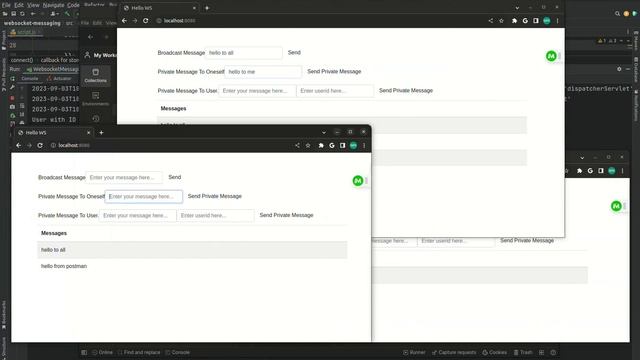Click Send Private Message beside Oneself field, front window
The image size is (640, 360).
[215, 196]
